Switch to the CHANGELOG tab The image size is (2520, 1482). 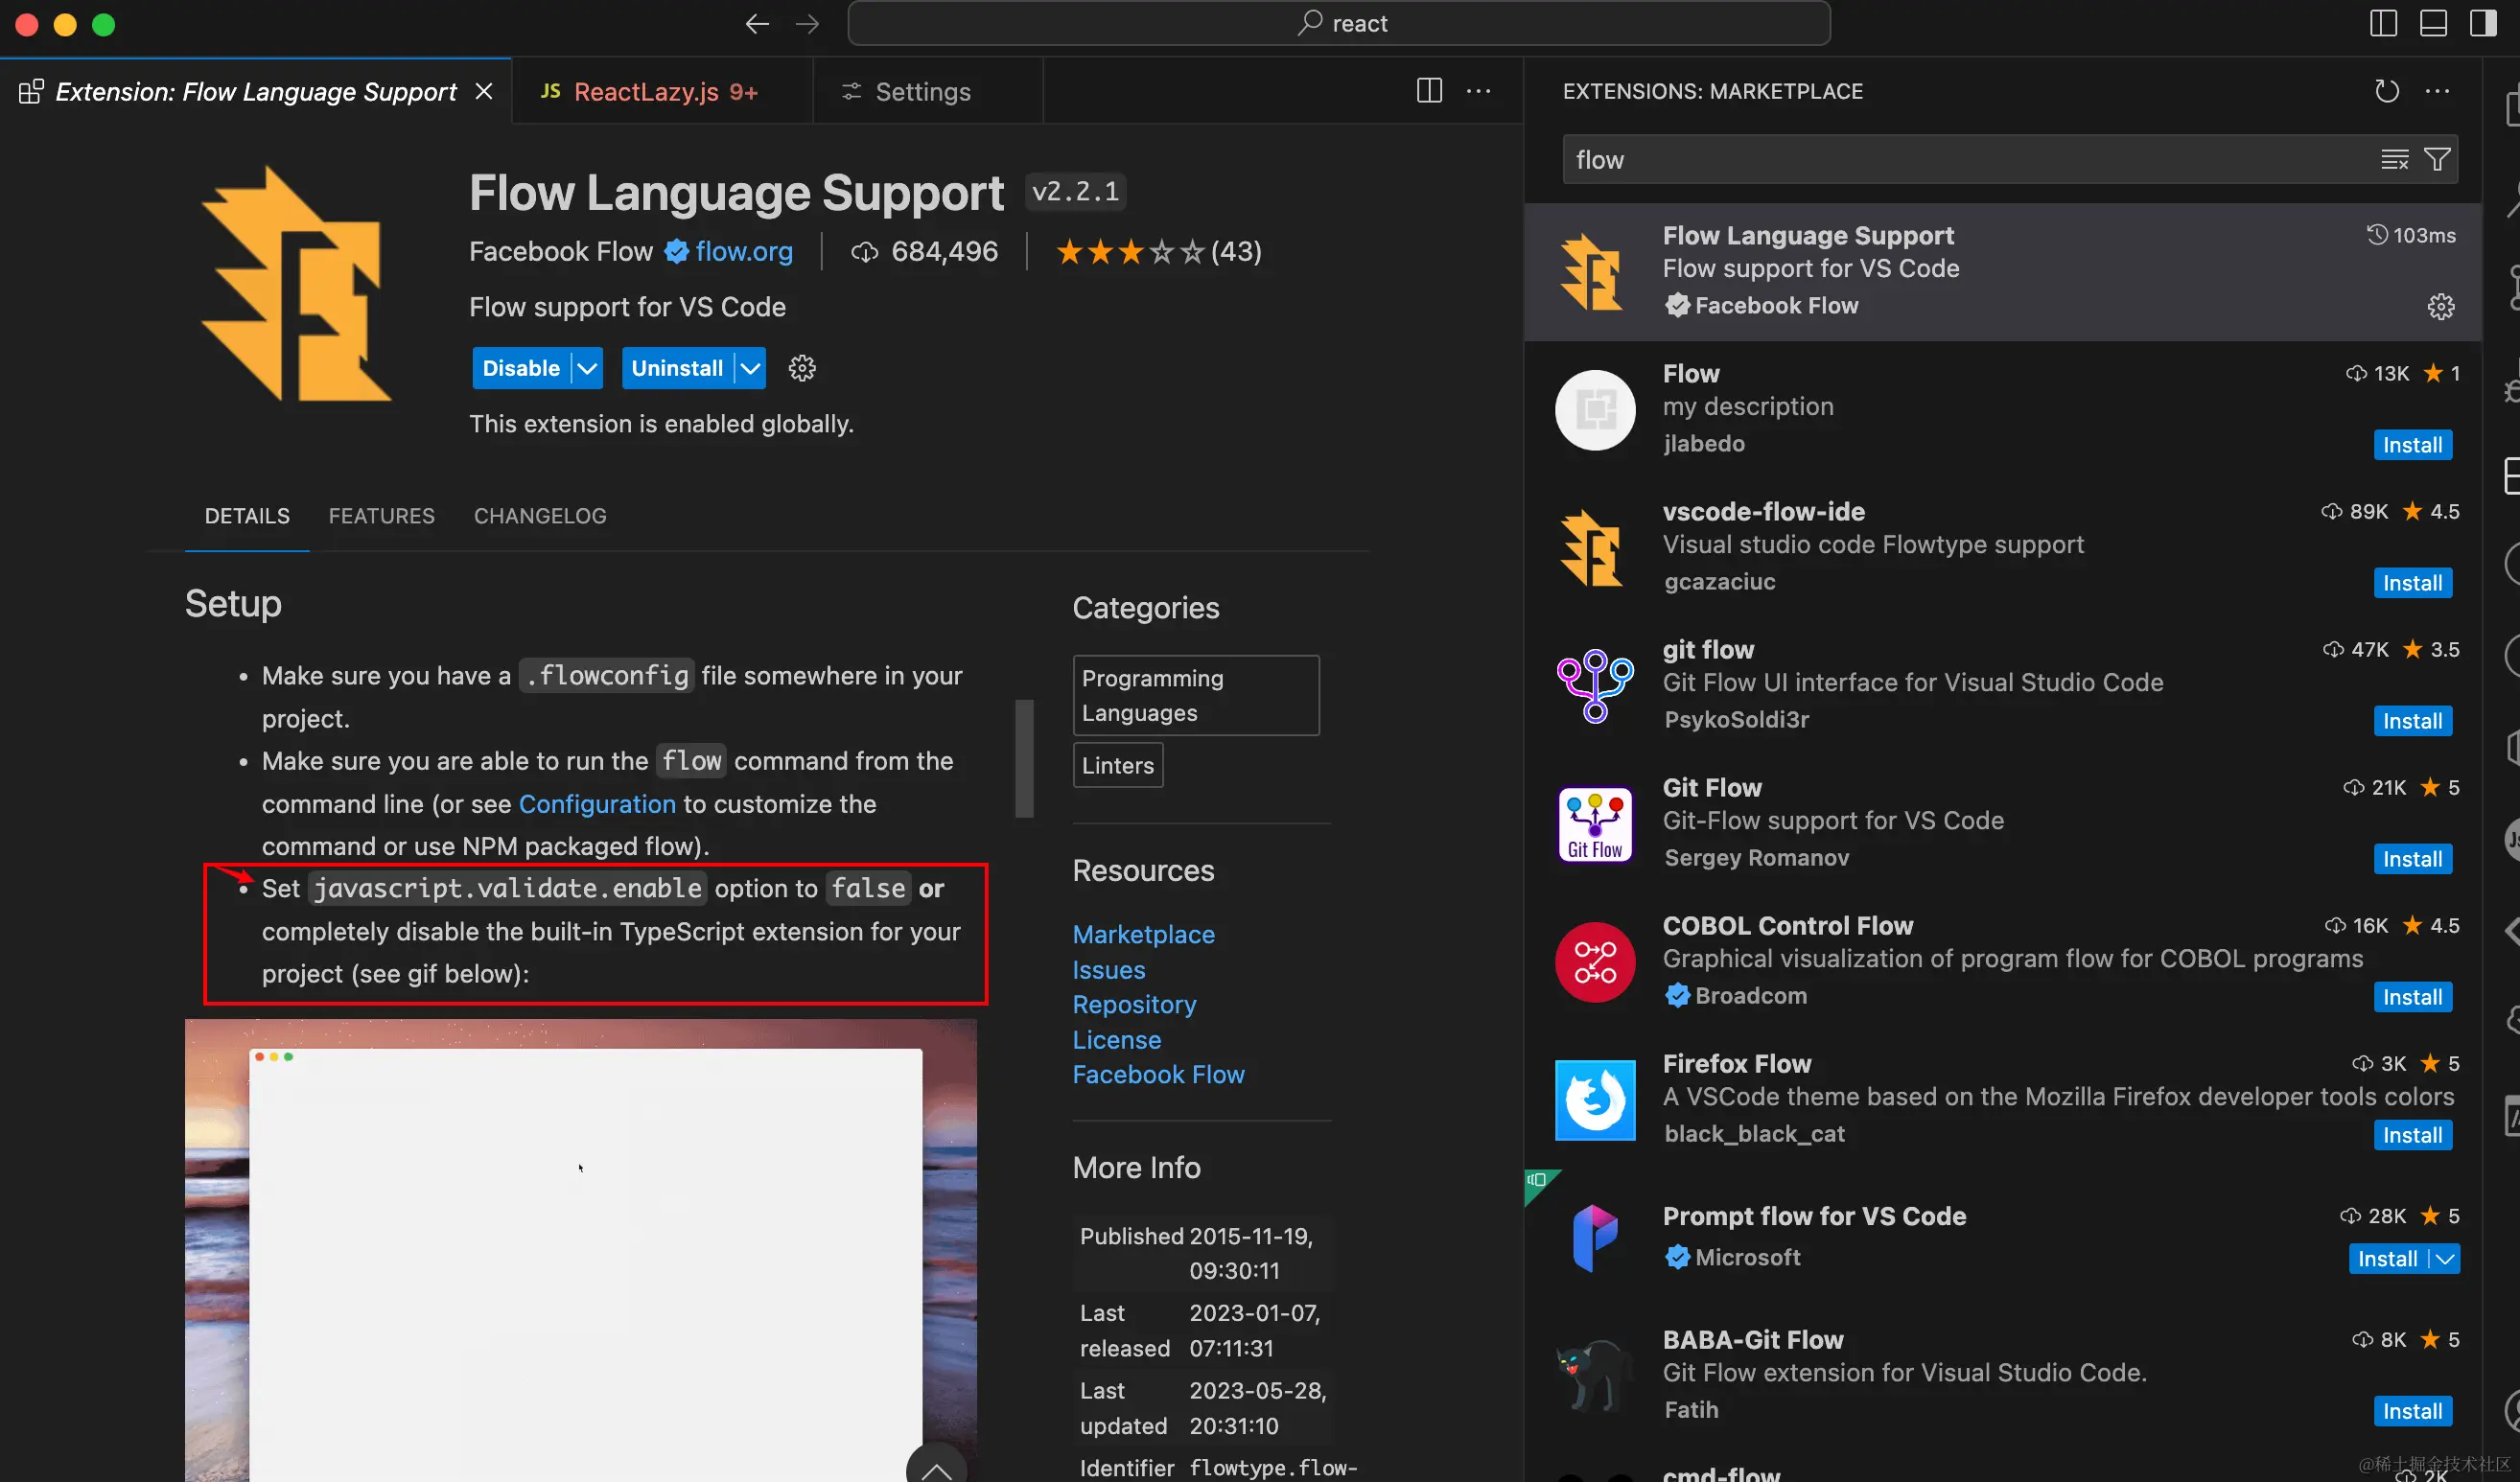[x=540, y=516]
